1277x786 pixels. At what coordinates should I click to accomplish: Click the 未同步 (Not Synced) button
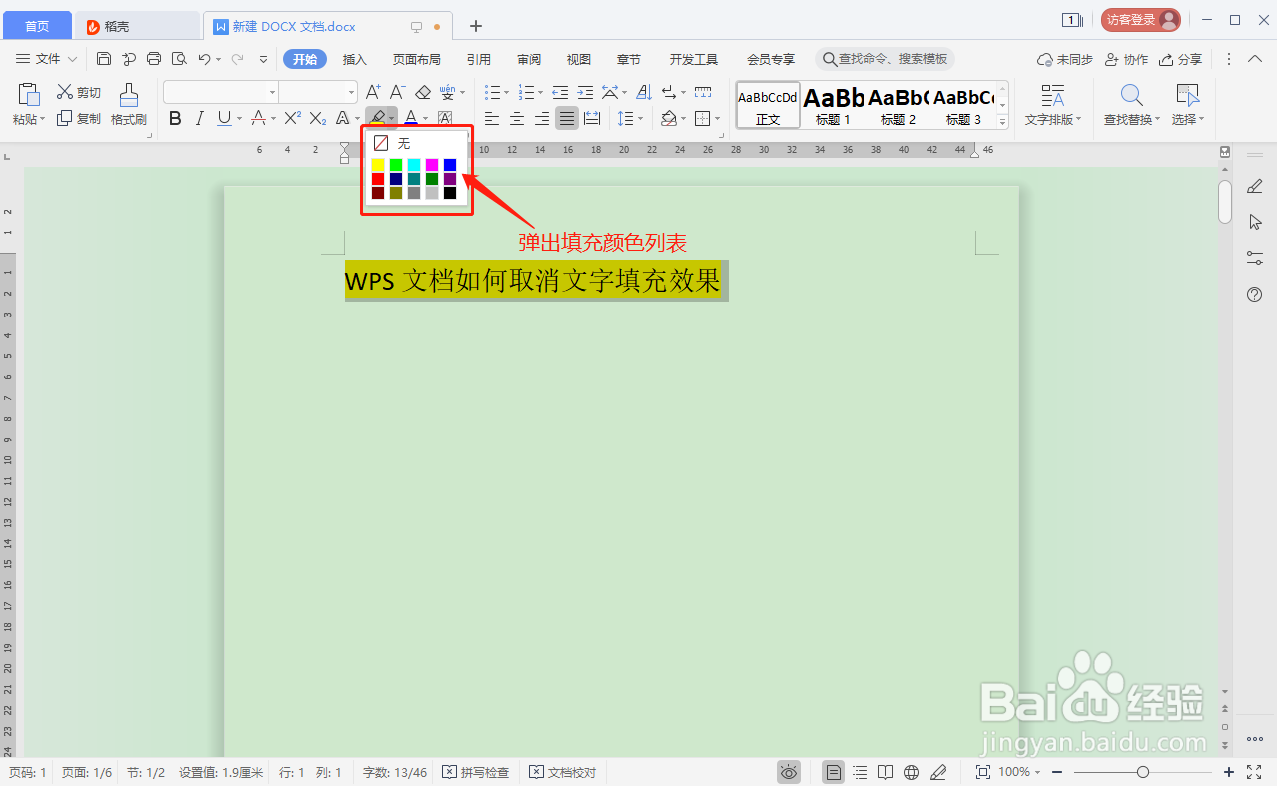[1065, 59]
